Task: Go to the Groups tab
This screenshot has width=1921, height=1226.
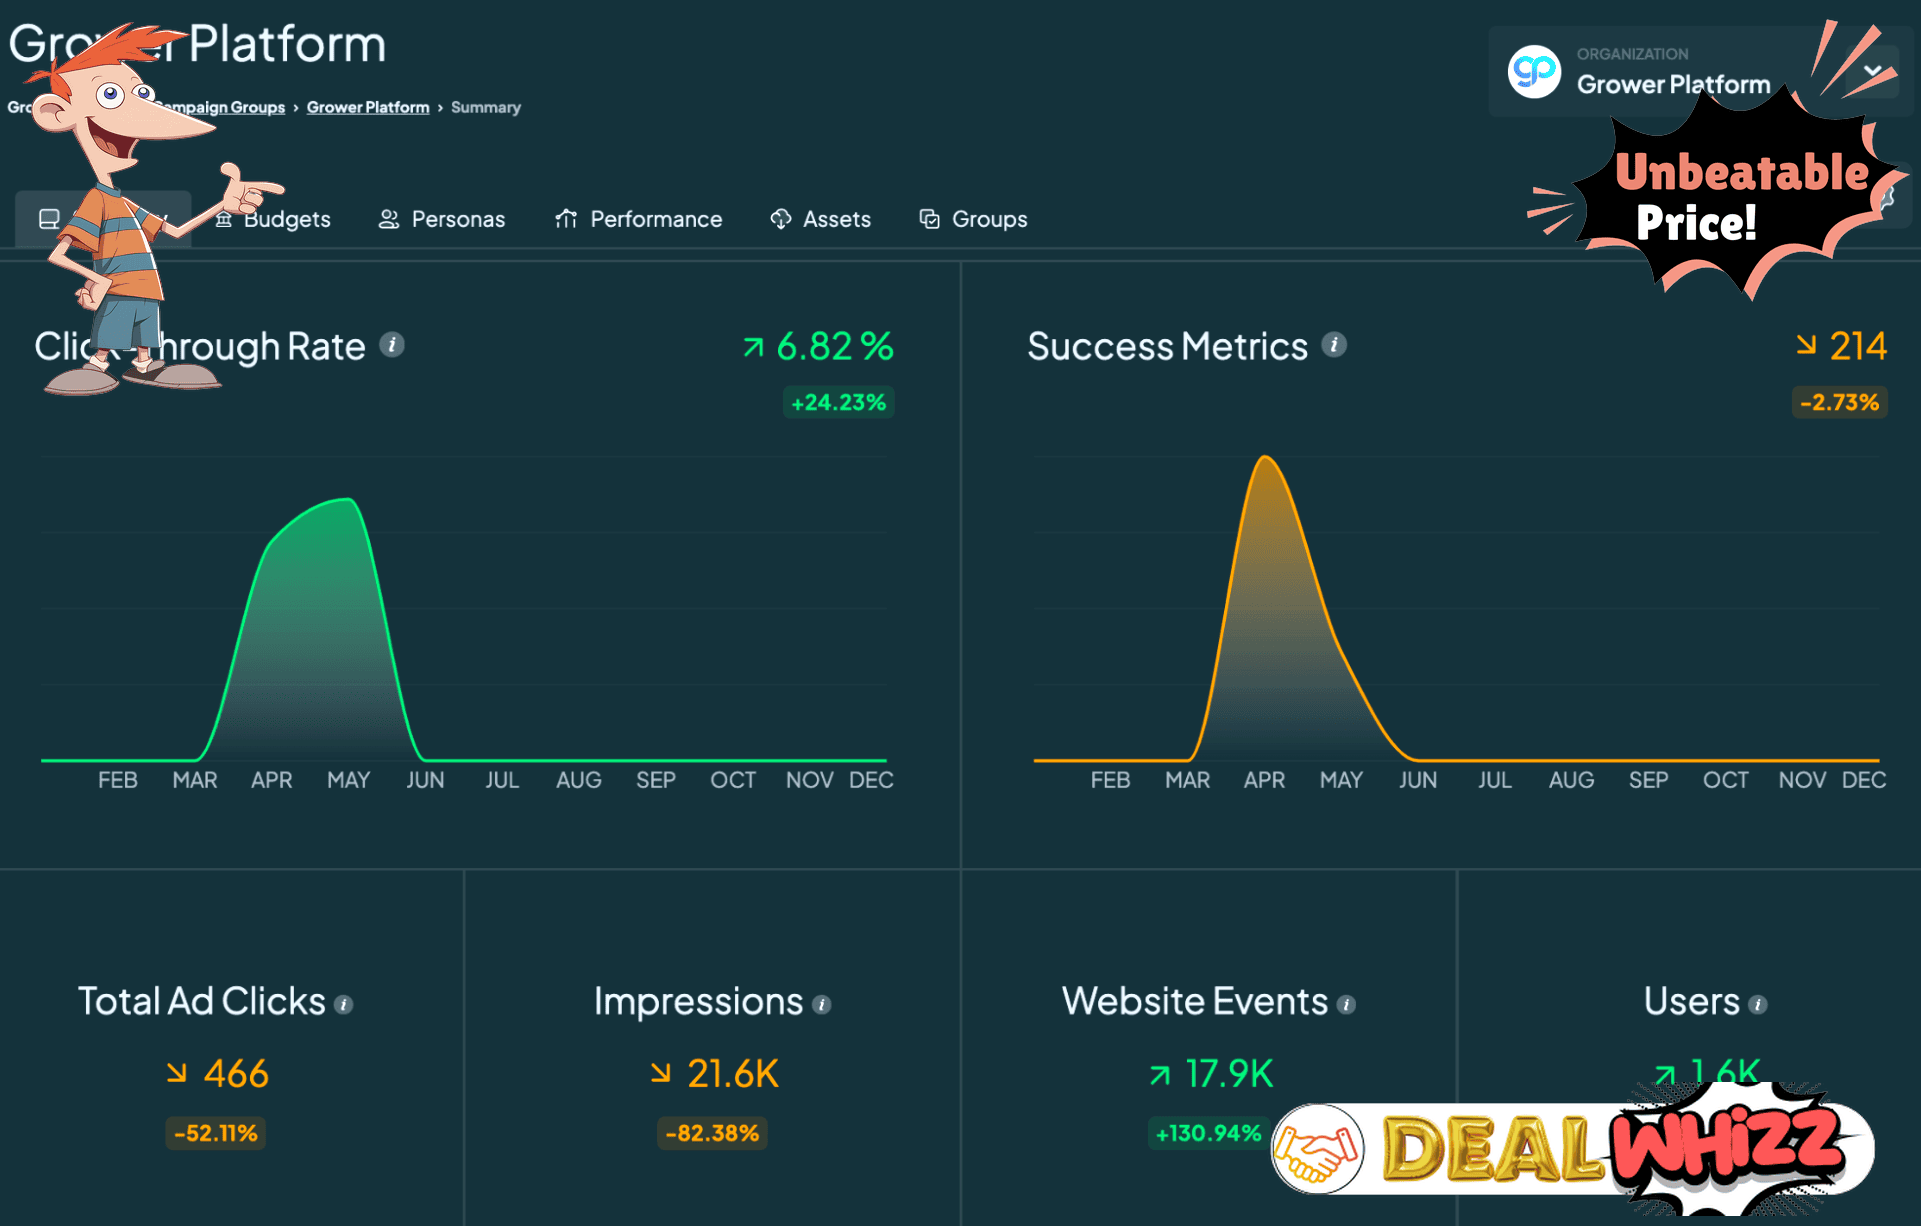Action: pyautogui.click(x=973, y=219)
